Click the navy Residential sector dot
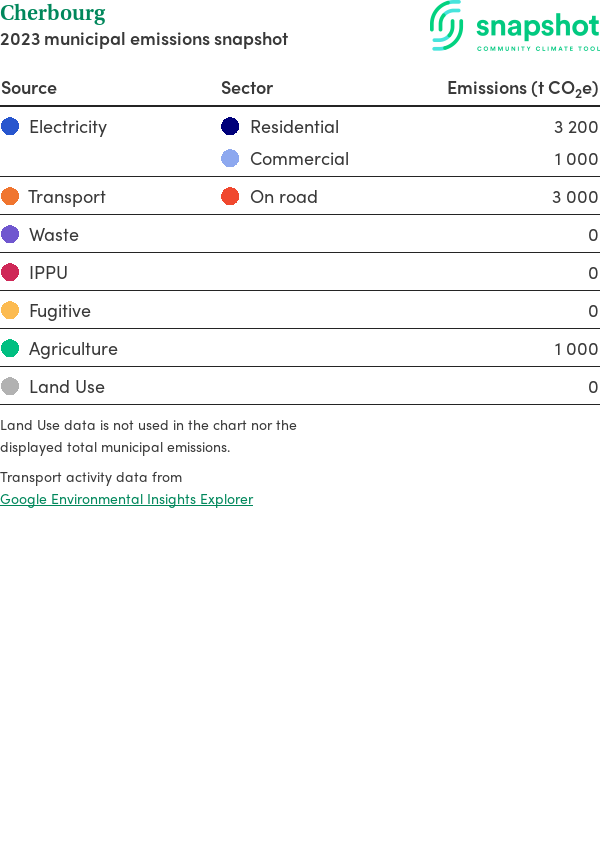600x850 pixels. click(x=230, y=126)
